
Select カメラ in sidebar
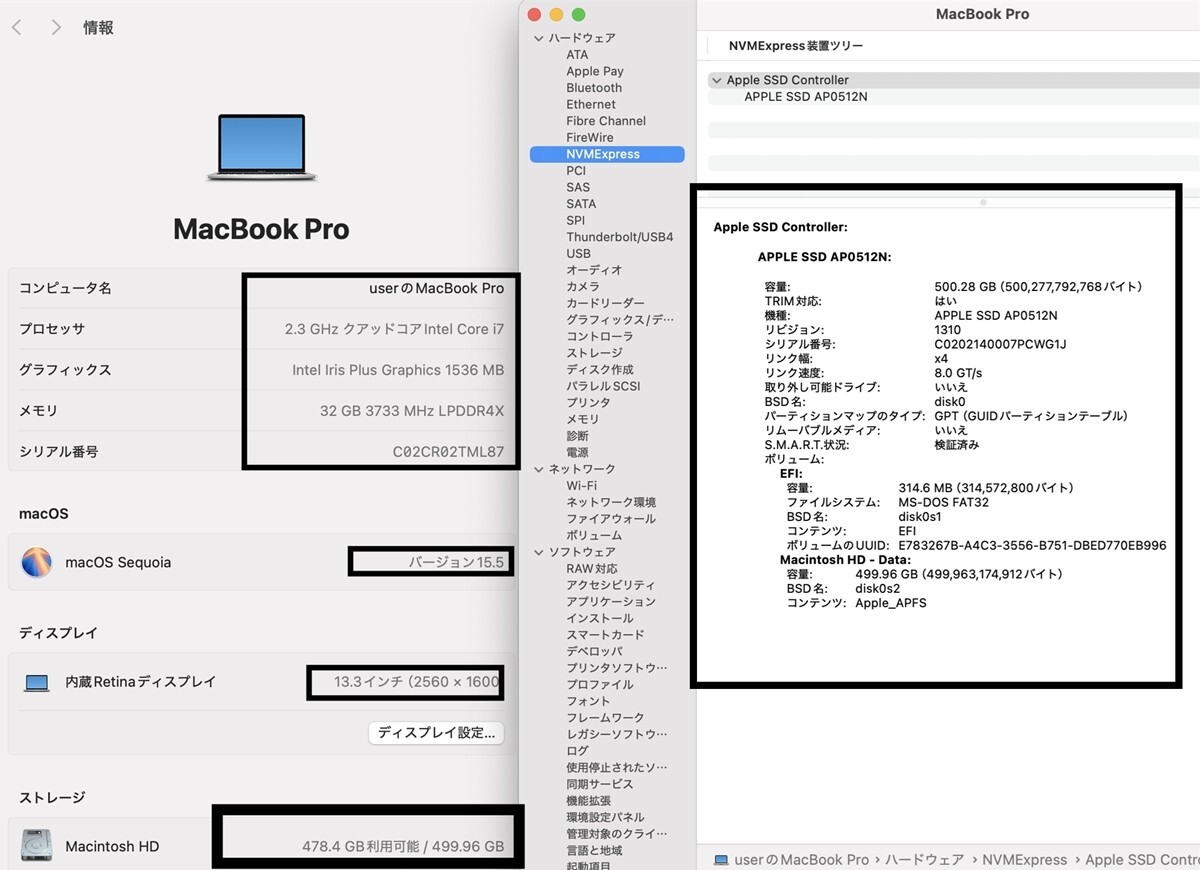(x=583, y=287)
